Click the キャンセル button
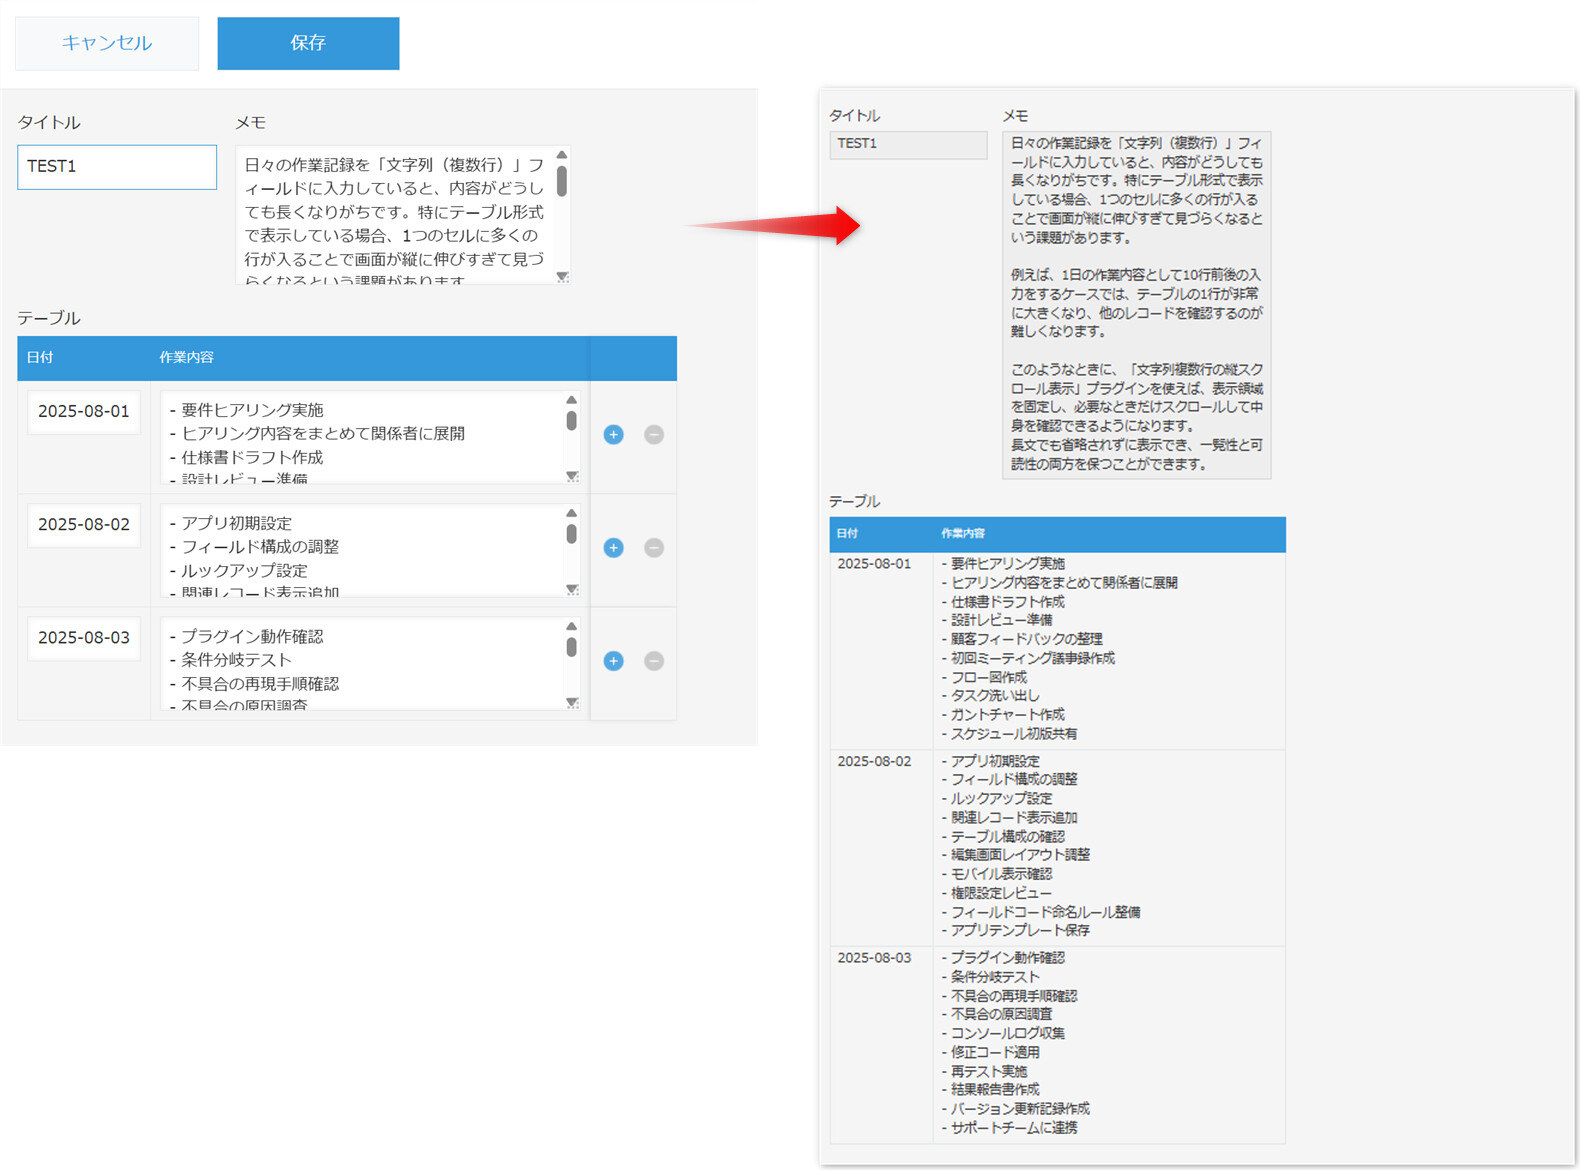The height and width of the screenshot is (1170, 1580). [107, 43]
